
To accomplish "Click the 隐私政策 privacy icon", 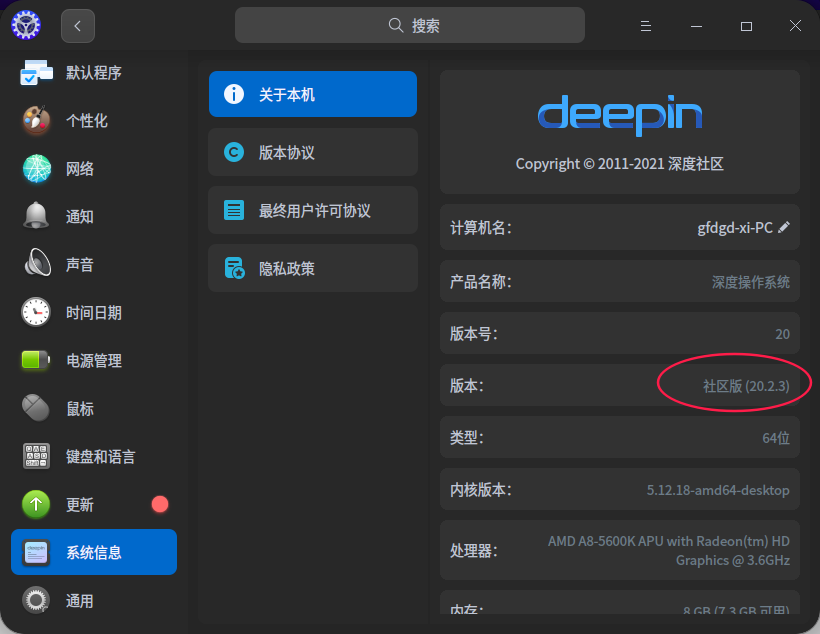I will click(234, 268).
